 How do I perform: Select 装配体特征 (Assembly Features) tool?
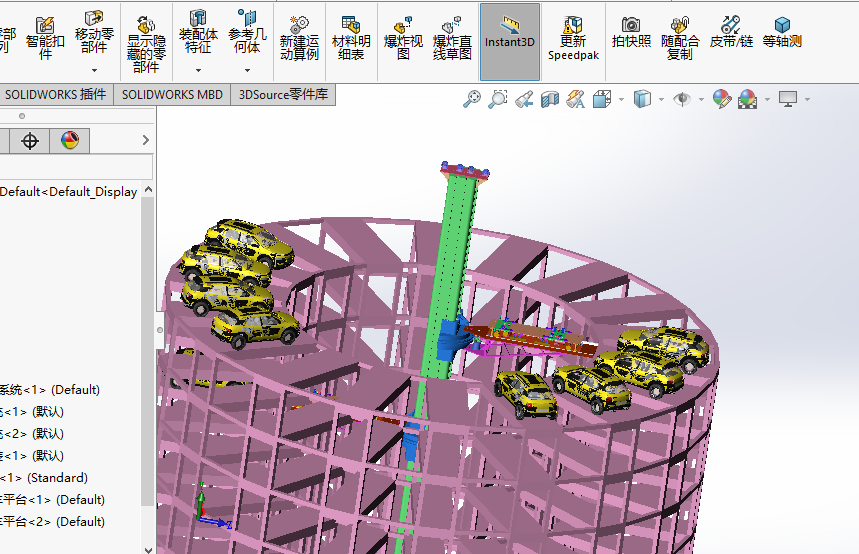coord(198,32)
